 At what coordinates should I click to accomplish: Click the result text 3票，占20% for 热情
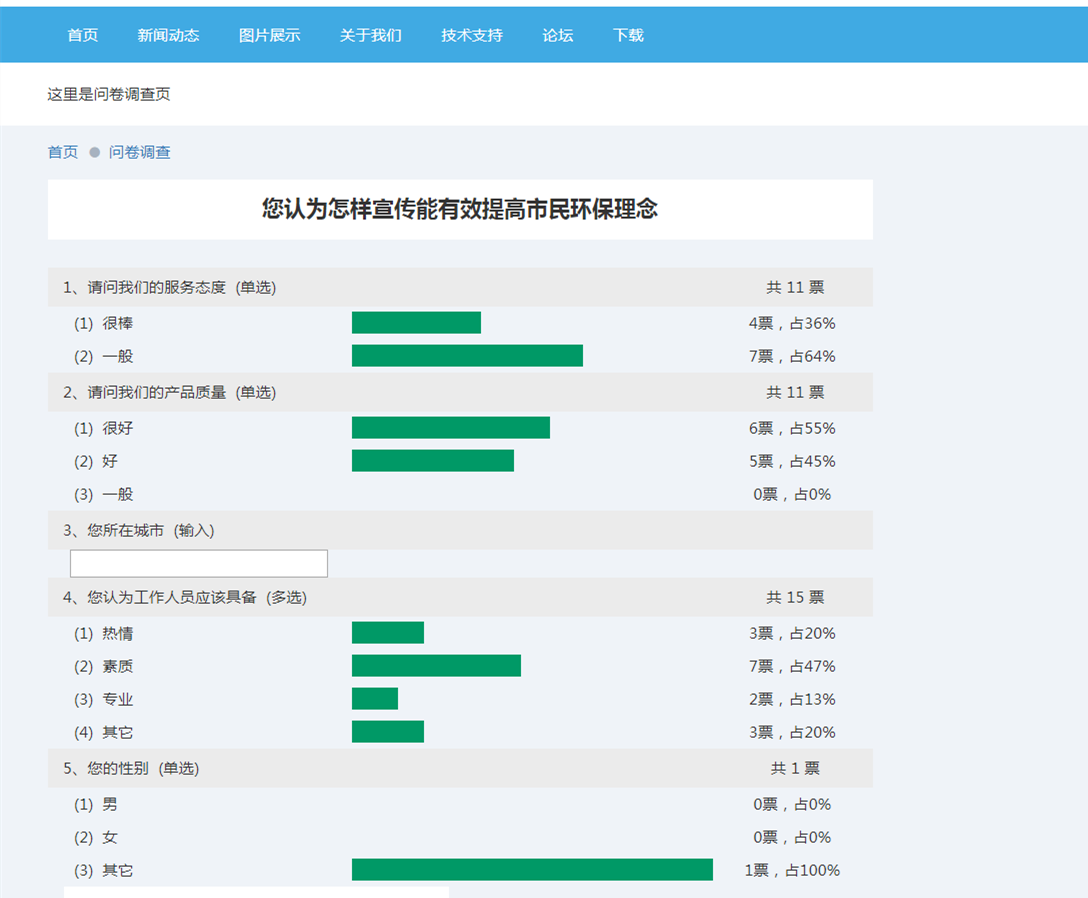[x=792, y=634]
